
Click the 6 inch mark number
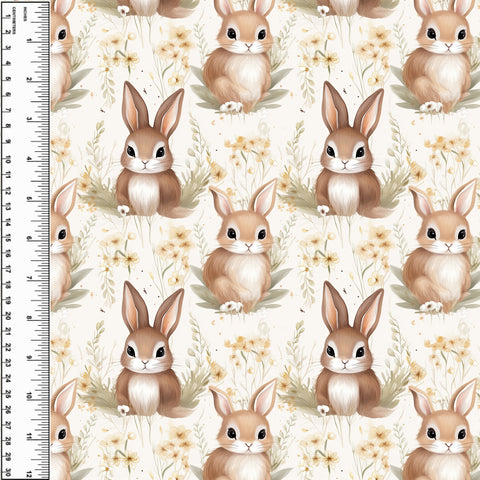[x=29, y=239]
